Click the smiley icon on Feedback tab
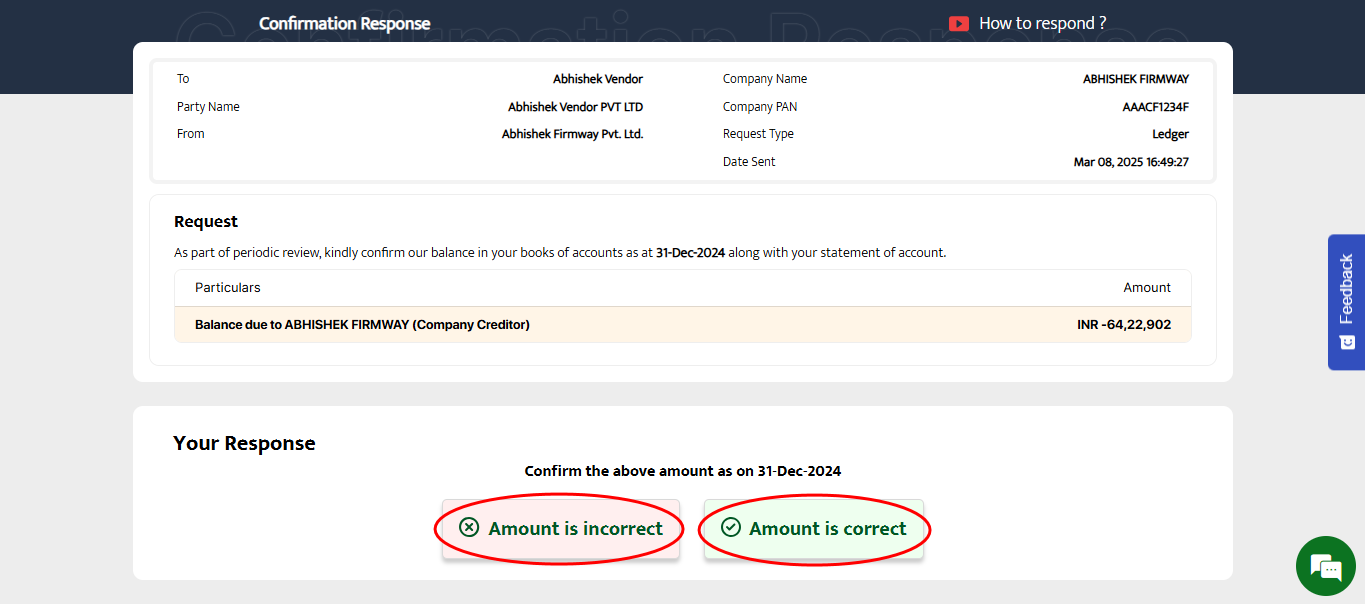1365x605 pixels. (x=1346, y=342)
